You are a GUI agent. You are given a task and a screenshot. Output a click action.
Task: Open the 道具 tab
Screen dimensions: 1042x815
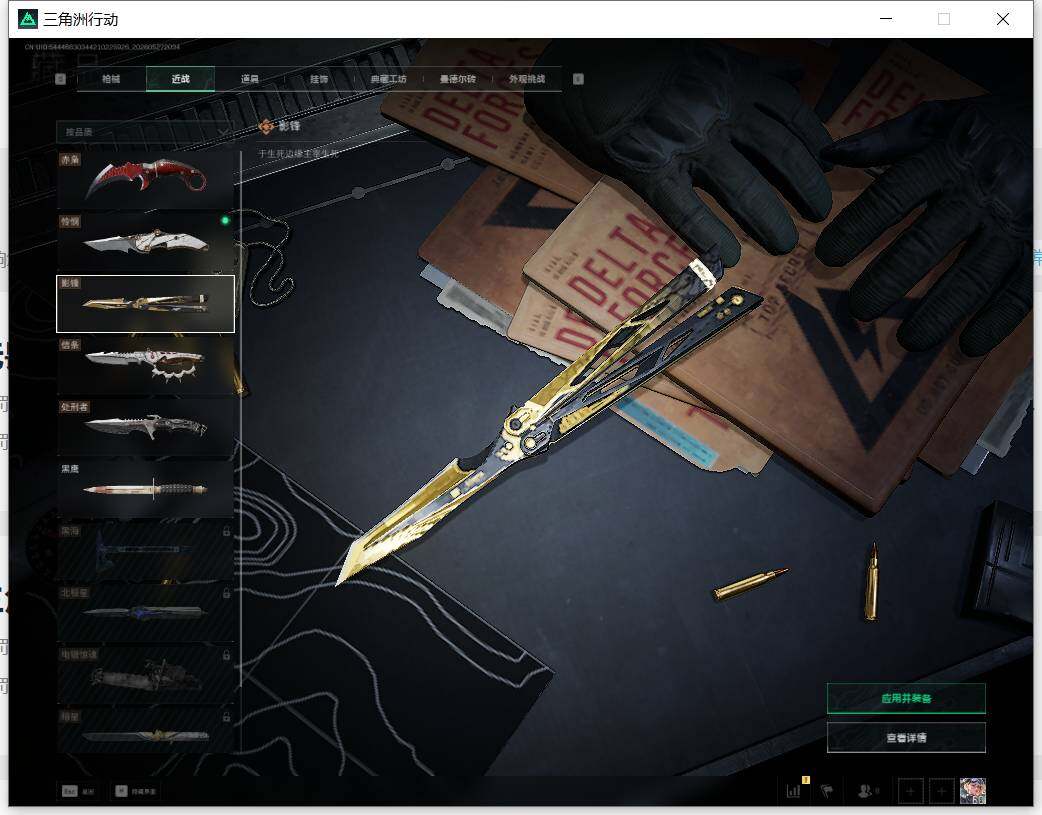pos(250,79)
